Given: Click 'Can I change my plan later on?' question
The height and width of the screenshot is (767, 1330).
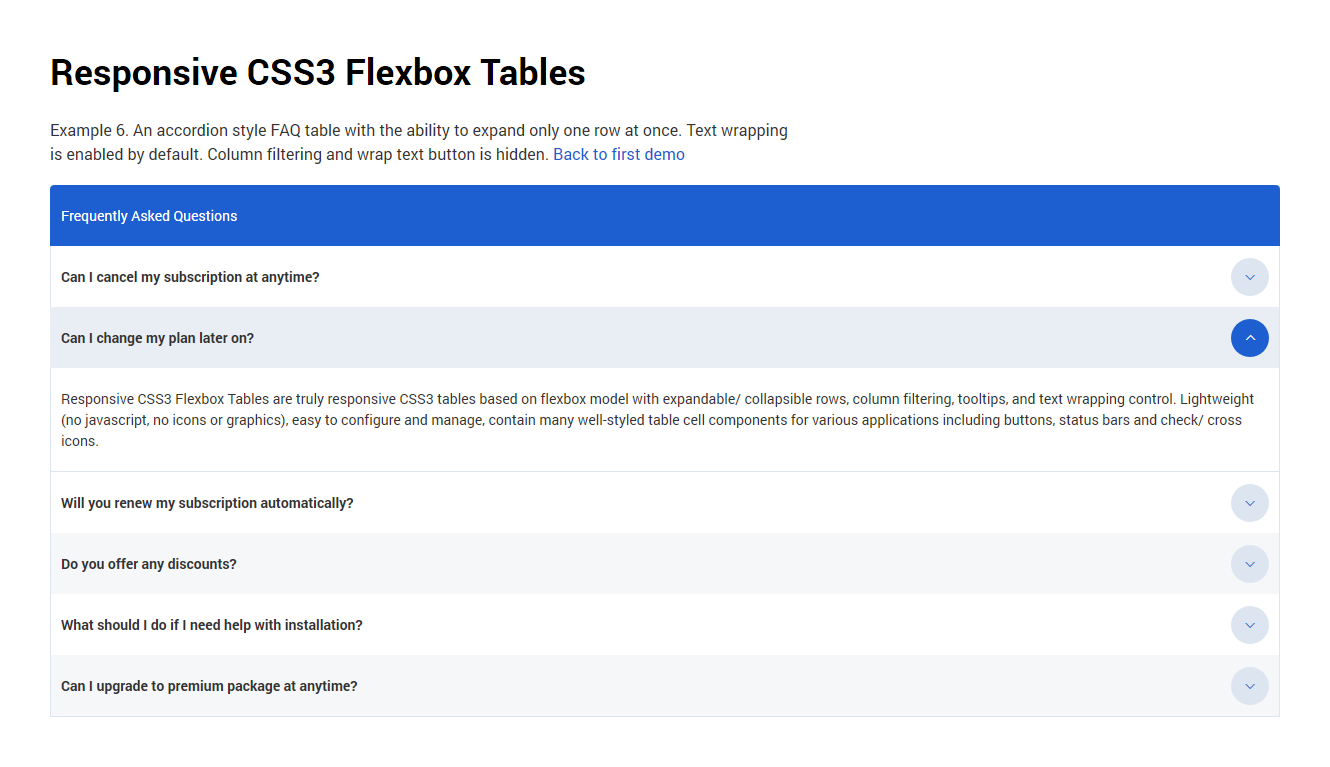Looking at the screenshot, I should point(157,338).
